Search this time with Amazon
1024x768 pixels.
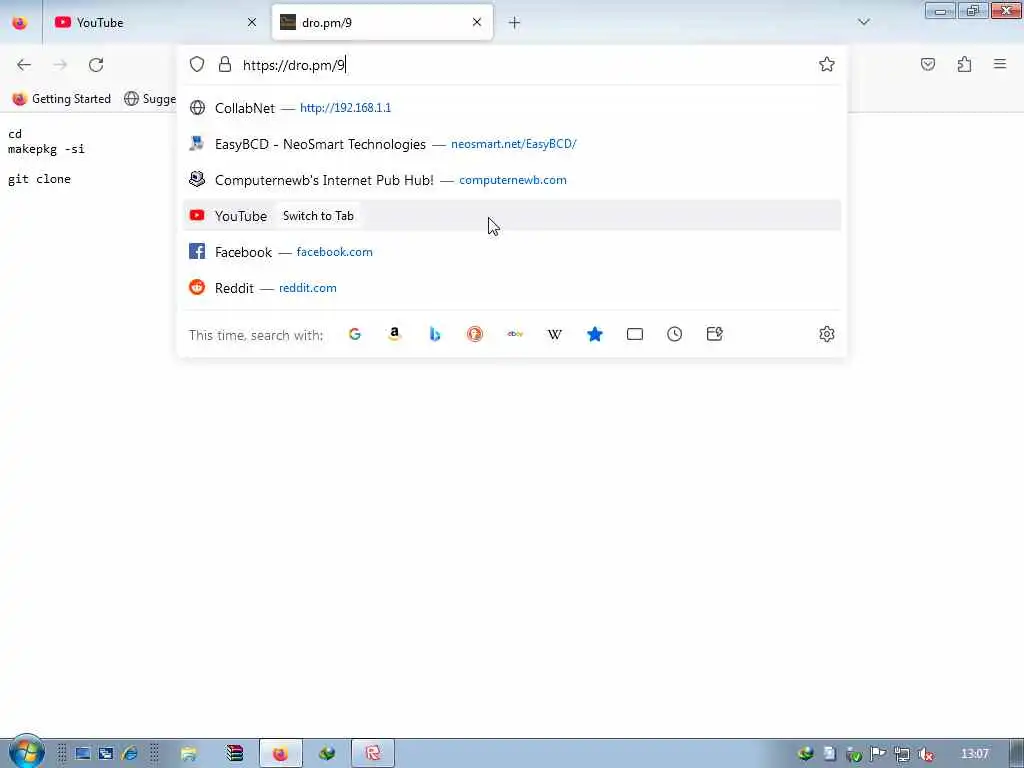pos(394,334)
